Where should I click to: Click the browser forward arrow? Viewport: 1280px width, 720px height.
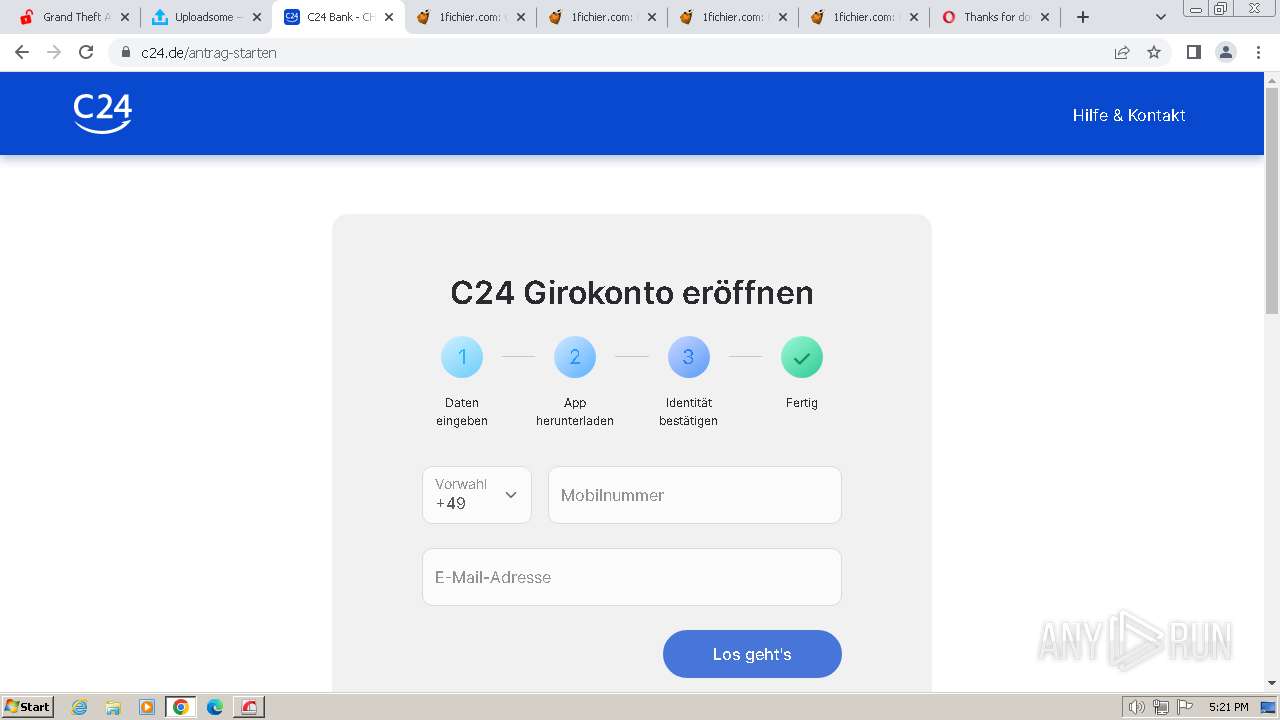[x=54, y=52]
